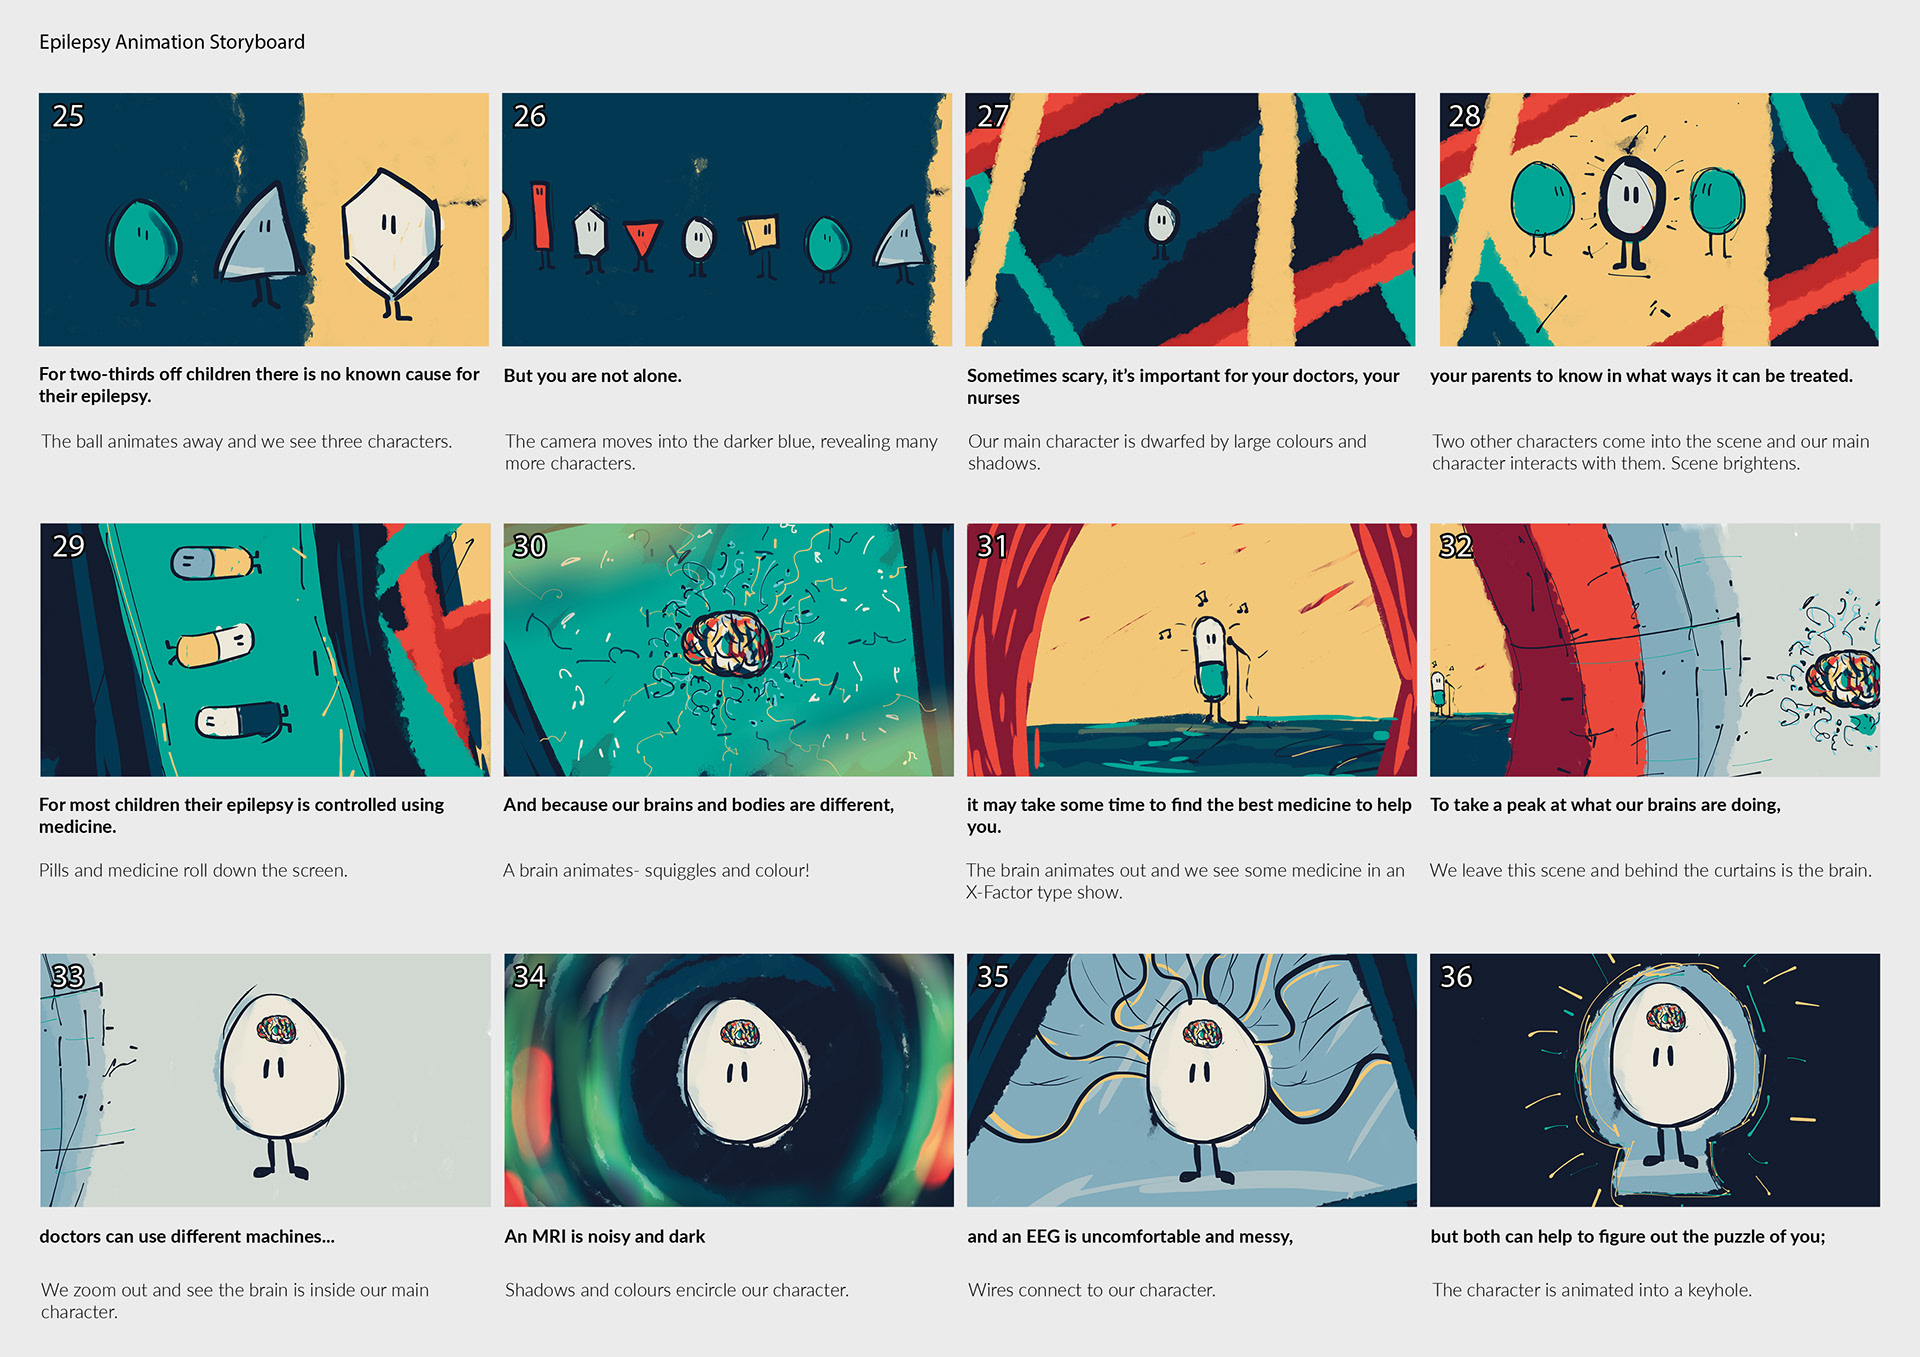Click storyboard frame 25 thumbnail
Image resolution: width=1920 pixels, height=1357 pixels.
pyautogui.click(x=264, y=220)
